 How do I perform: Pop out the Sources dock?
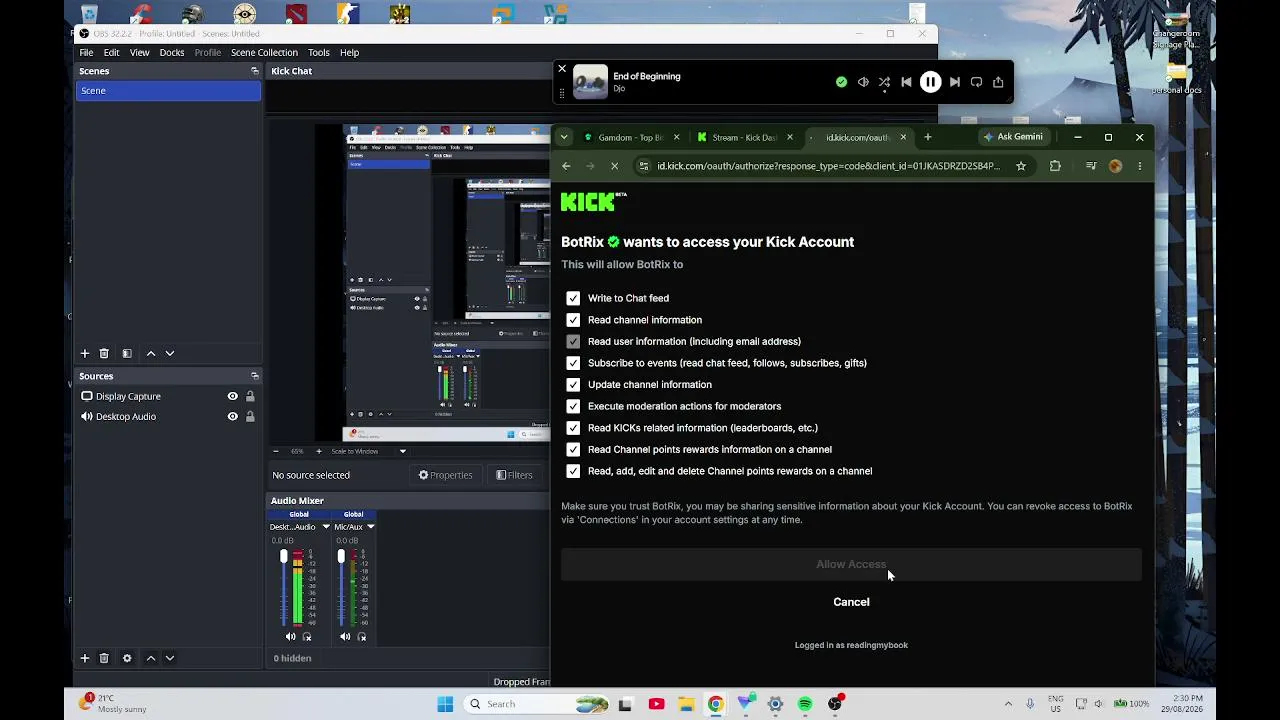[x=255, y=376]
